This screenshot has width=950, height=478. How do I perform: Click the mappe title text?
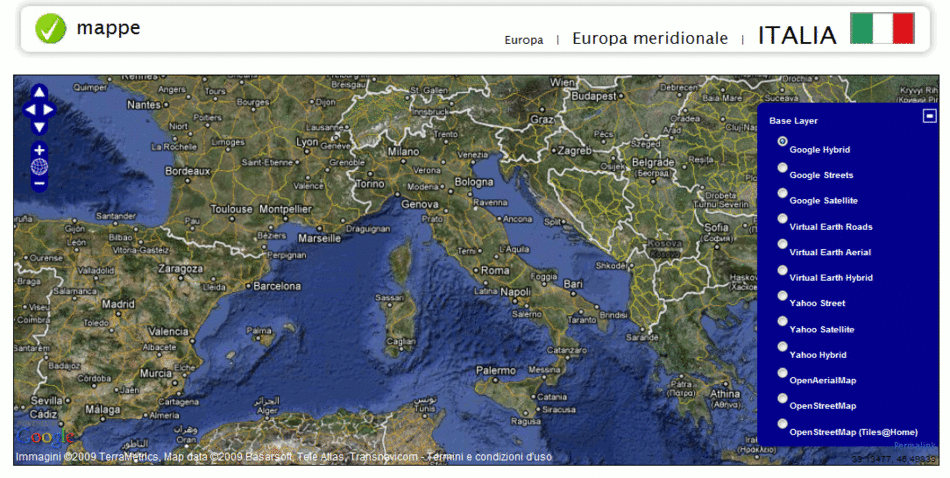coord(108,28)
